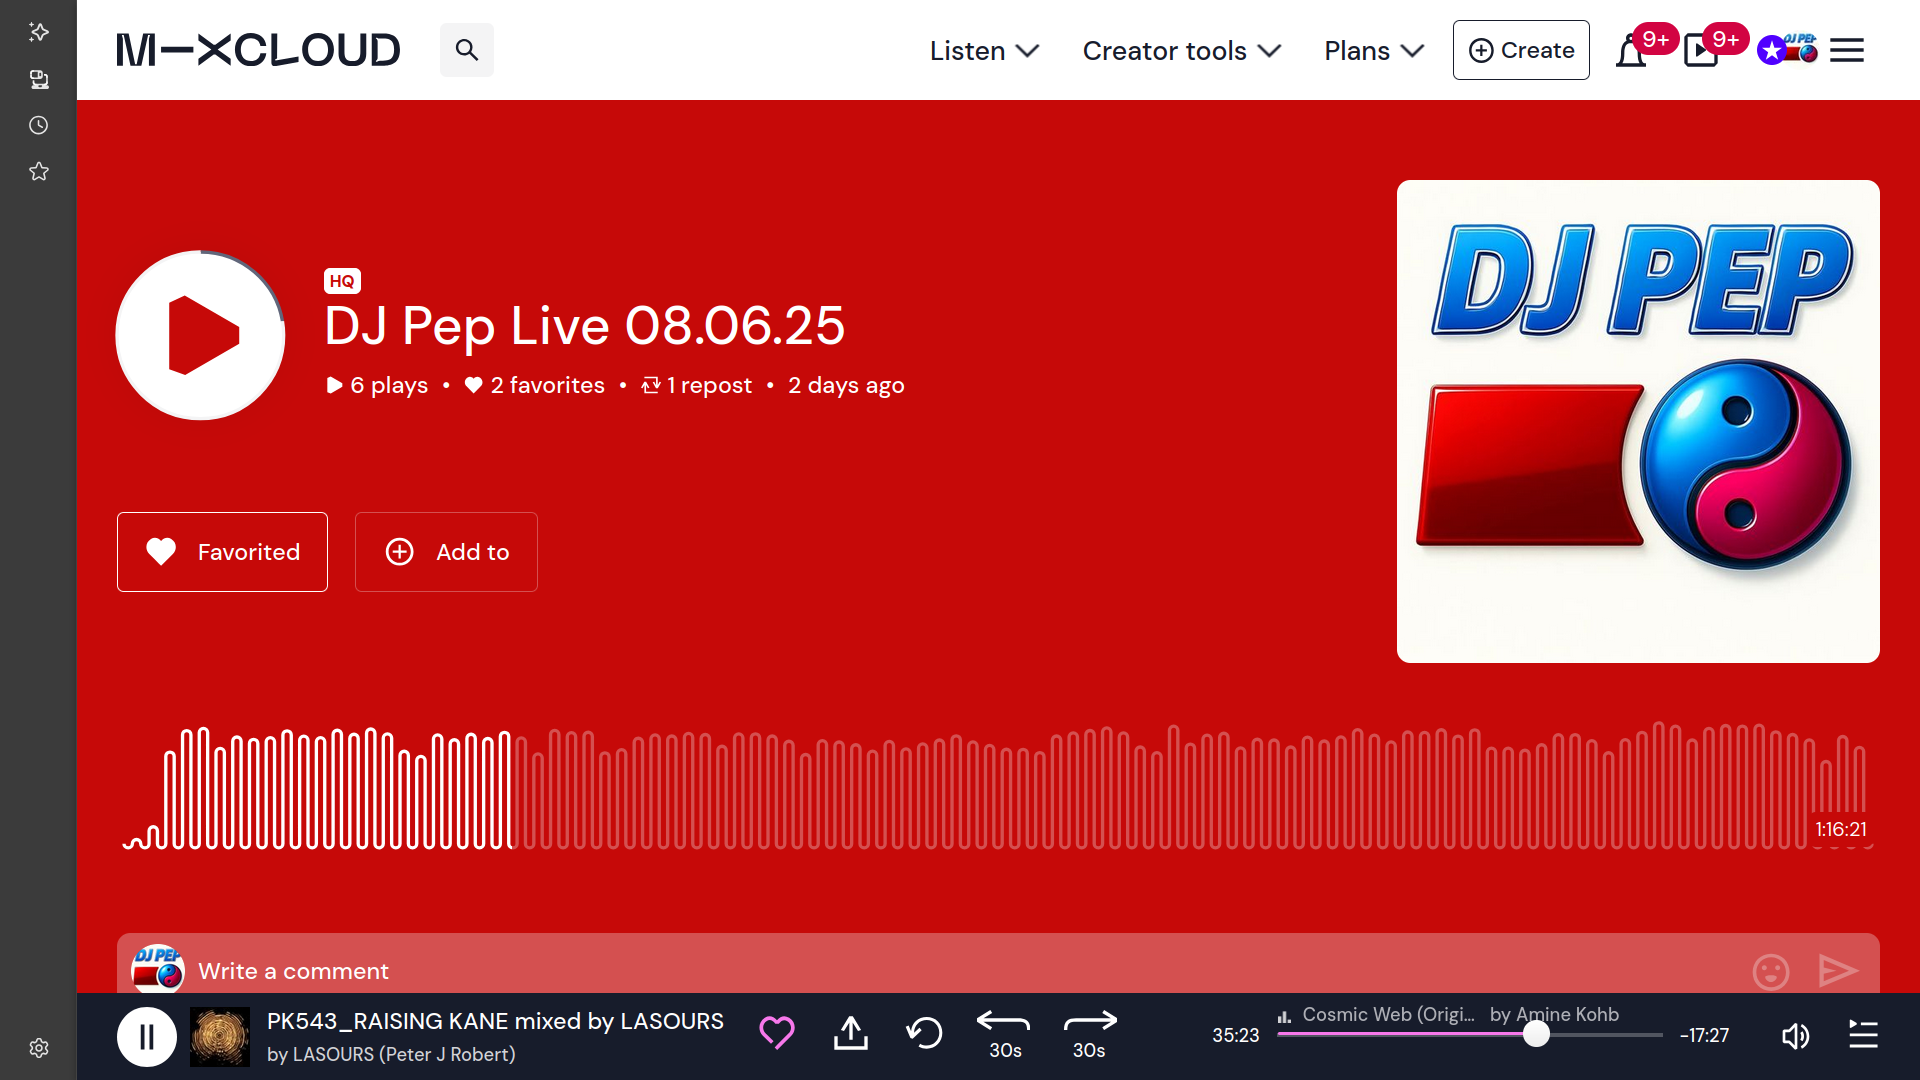Select the starred favorites sidebar icon
Viewport: 1920px width, 1080px height.
click(39, 170)
